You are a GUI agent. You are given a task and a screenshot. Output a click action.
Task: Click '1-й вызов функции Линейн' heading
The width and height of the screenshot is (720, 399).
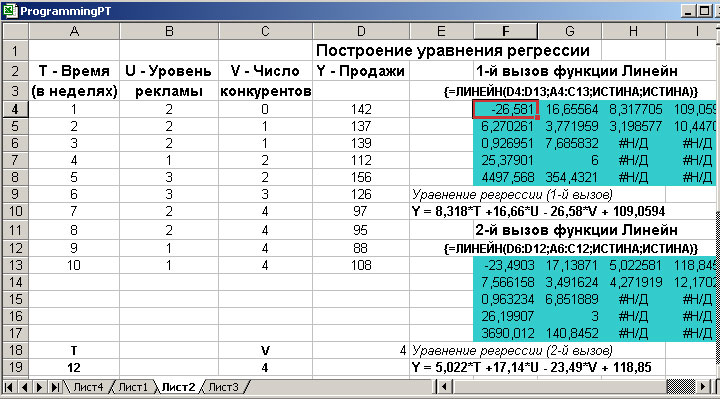[x=577, y=71]
